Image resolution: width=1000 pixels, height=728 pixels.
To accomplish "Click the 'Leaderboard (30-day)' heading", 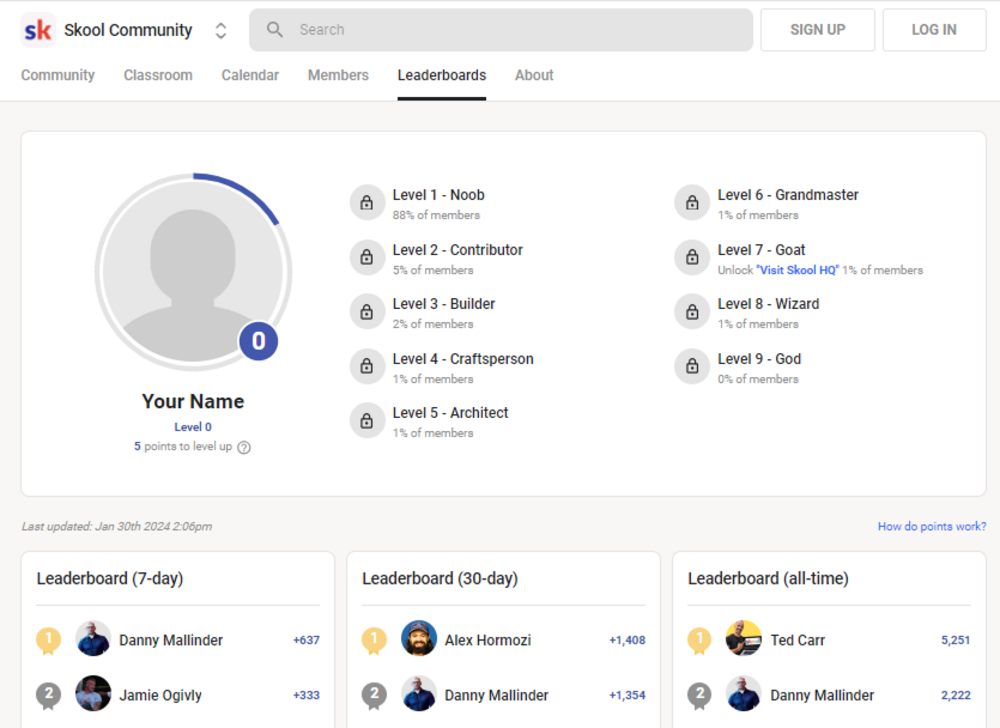I will [440, 578].
